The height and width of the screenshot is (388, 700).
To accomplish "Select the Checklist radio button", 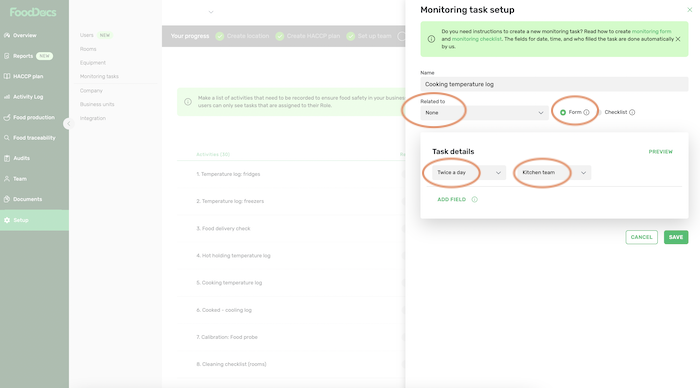I will pyautogui.click(x=600, y=113).
